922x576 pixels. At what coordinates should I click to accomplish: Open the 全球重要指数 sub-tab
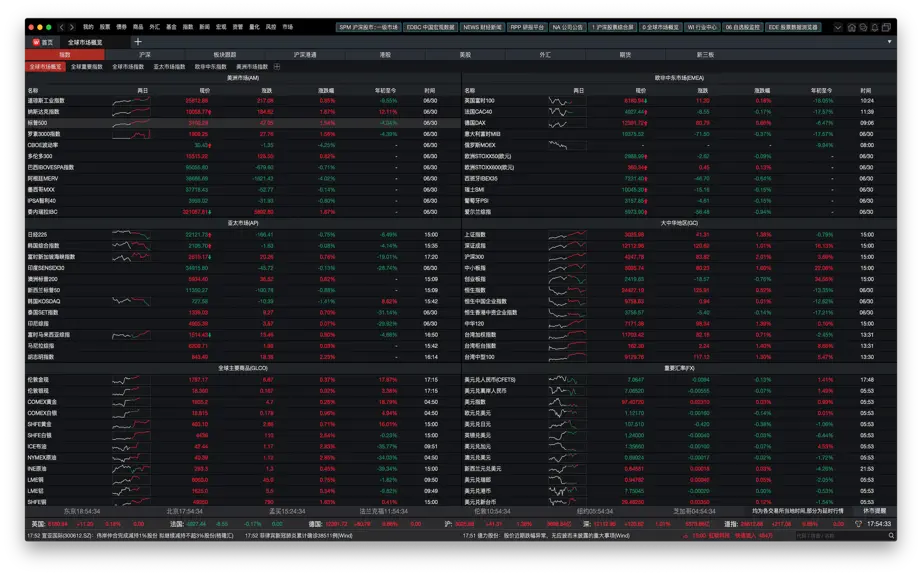[x=87, y=67]
